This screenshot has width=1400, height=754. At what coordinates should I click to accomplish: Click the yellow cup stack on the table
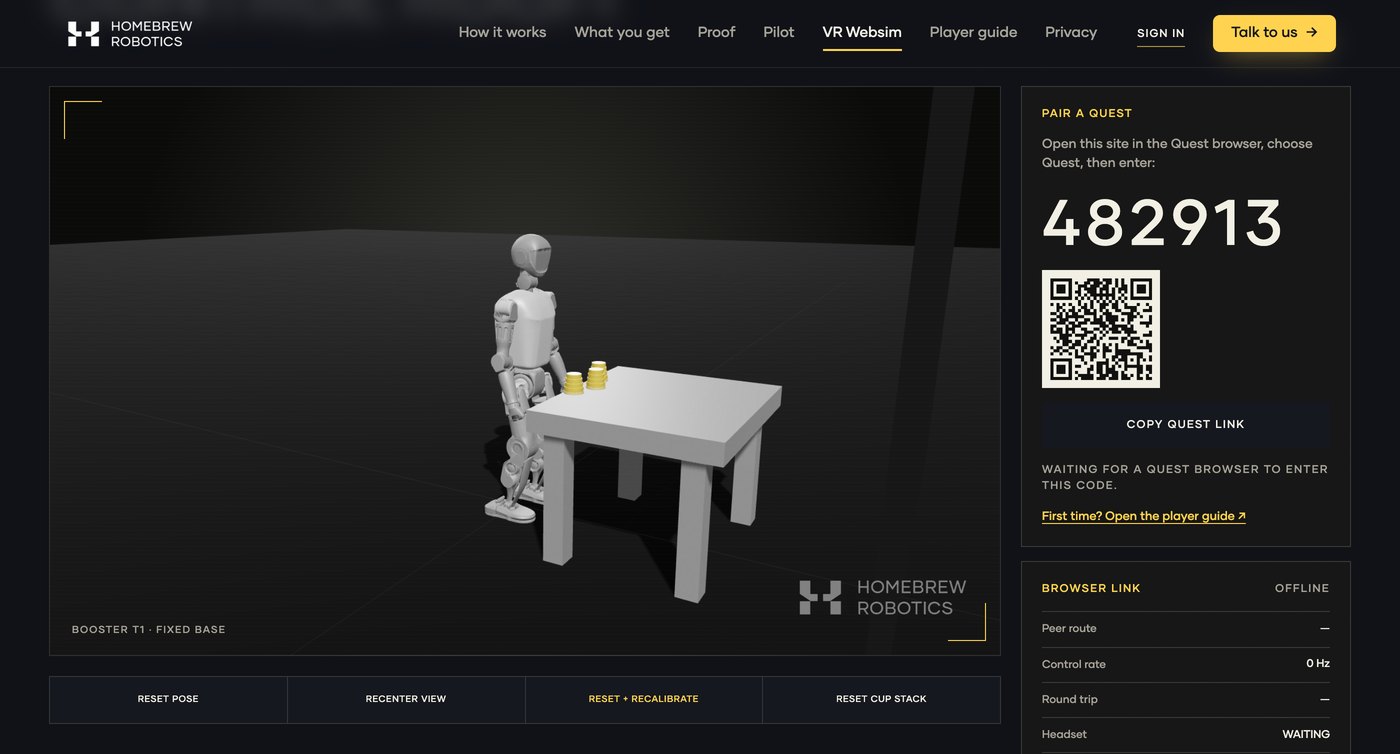click(586, 377)
